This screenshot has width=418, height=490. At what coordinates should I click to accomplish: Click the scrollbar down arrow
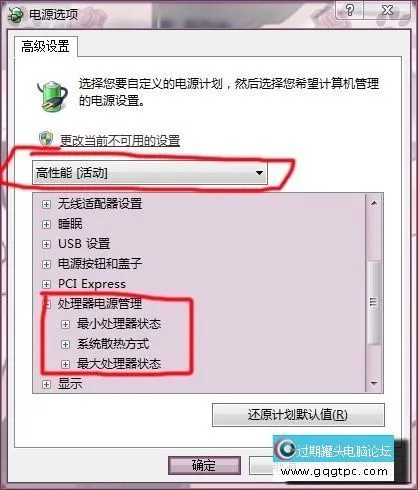pos(374,383)
